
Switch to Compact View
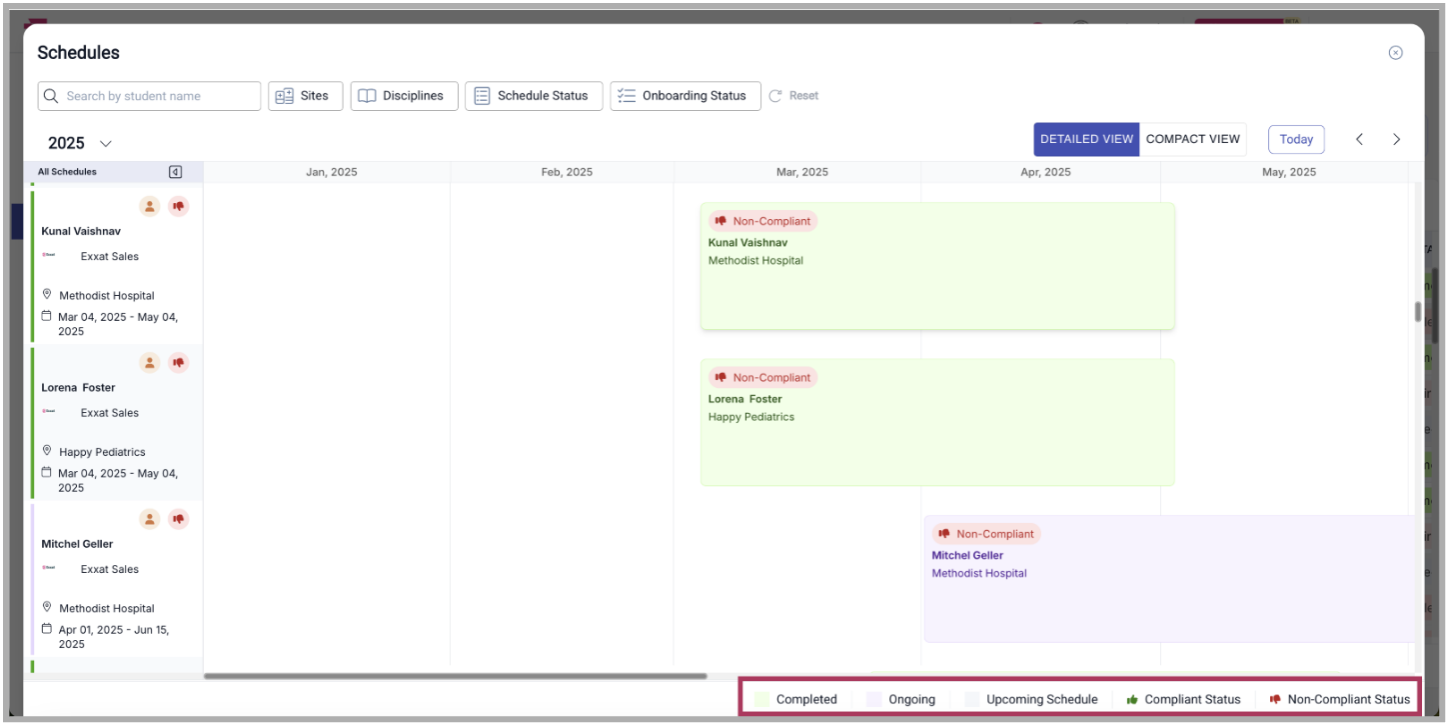(1192, 140)
